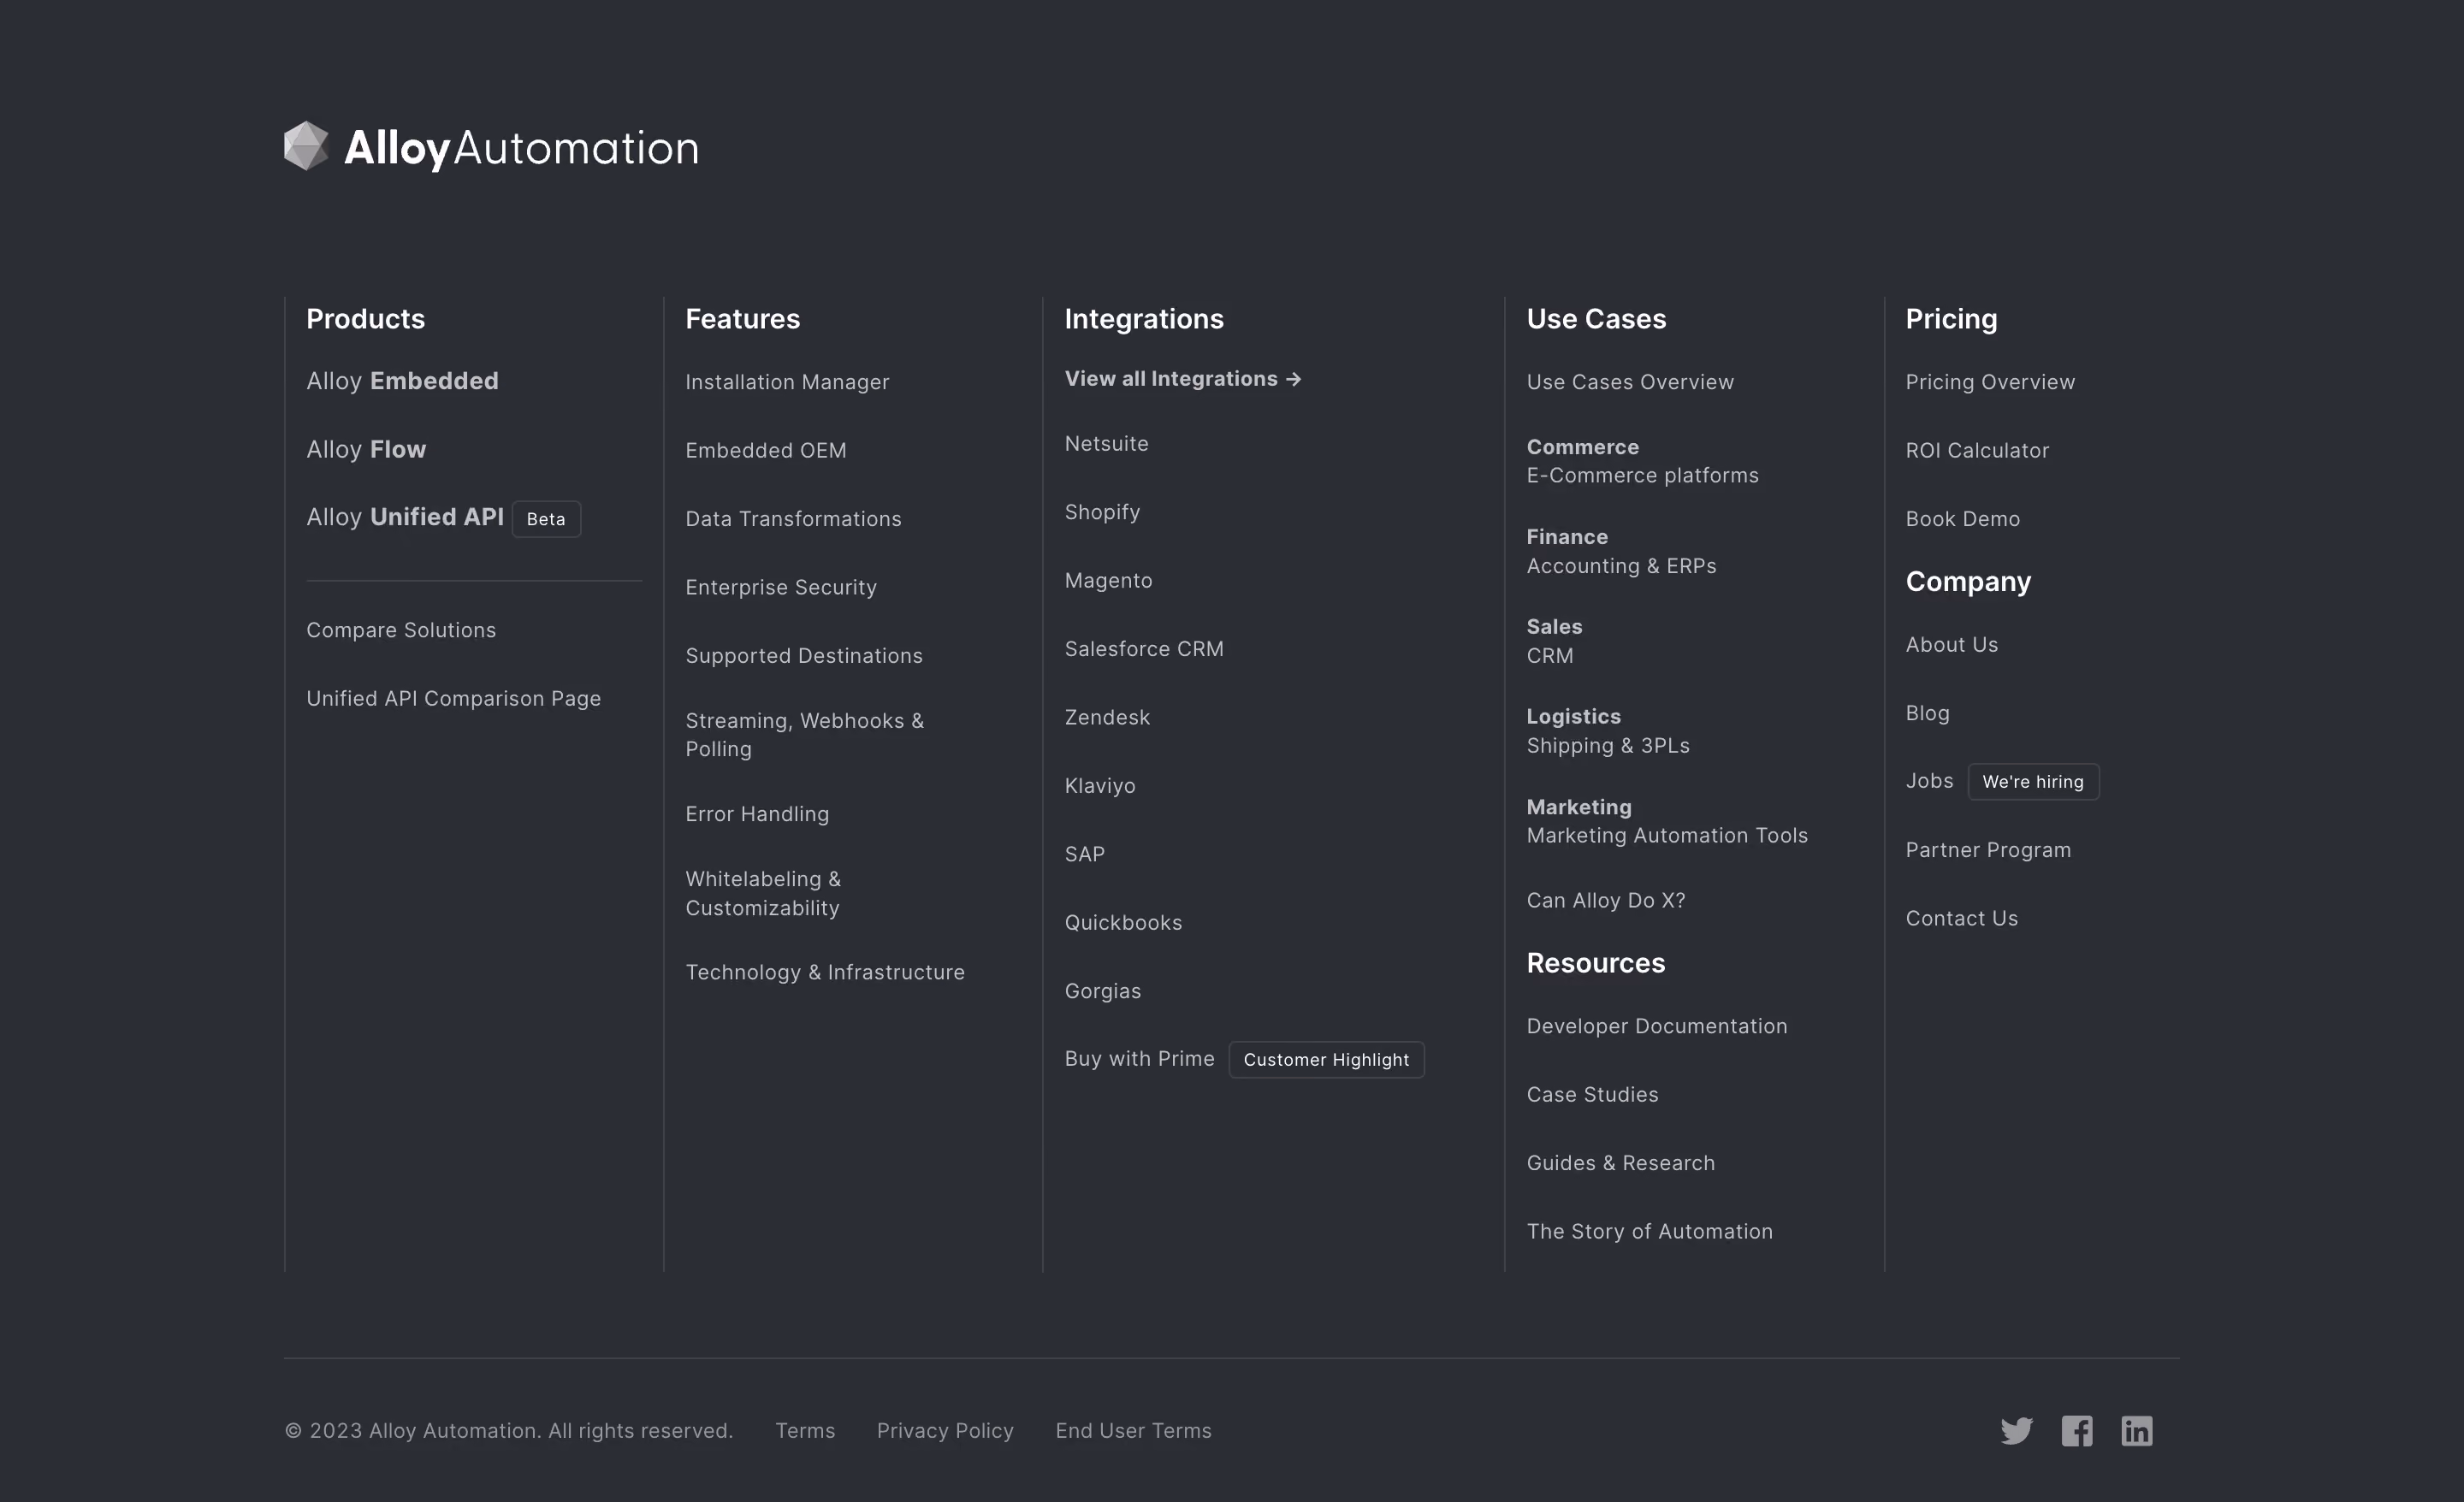Open Alloy Unified API link
Viewport: 2464px width, 1502px height.
(405, 517)
